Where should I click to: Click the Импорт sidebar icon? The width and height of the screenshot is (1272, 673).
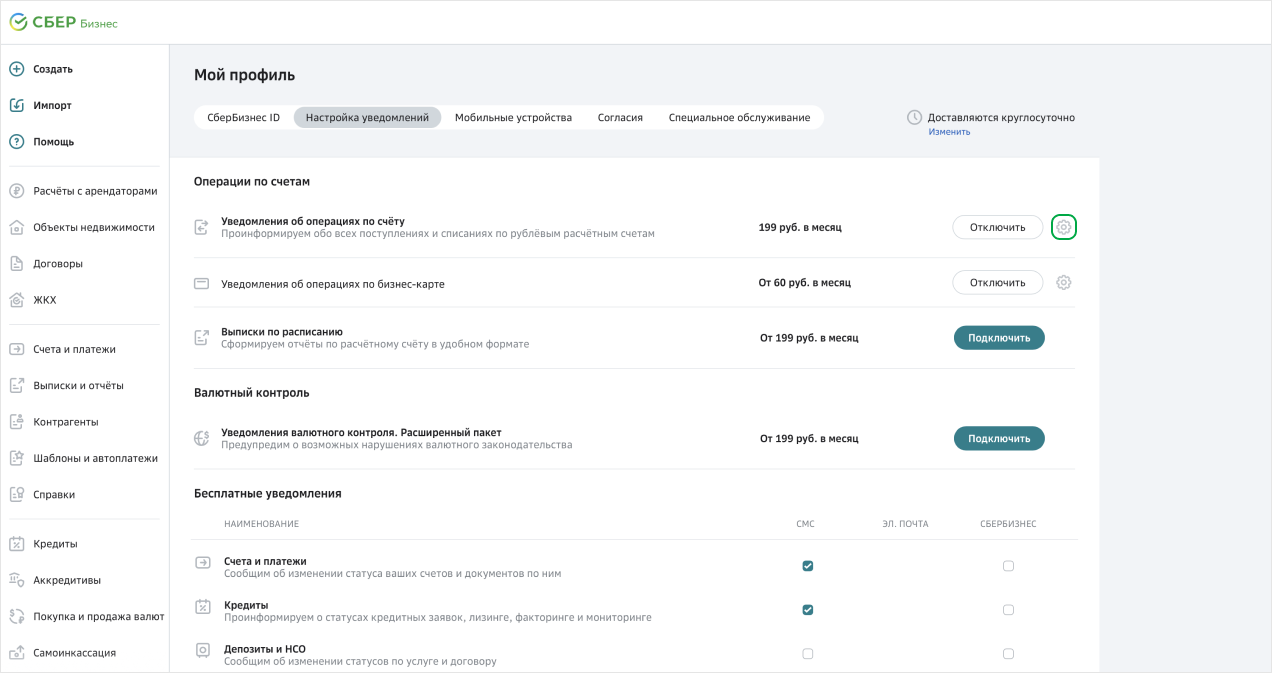tap(16, 105)
